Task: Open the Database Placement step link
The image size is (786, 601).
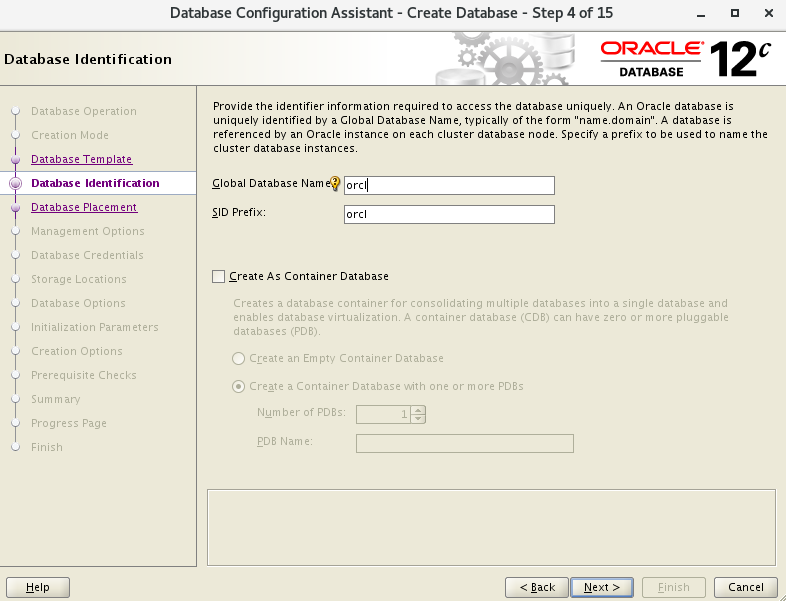Action: tap(84, 208)
